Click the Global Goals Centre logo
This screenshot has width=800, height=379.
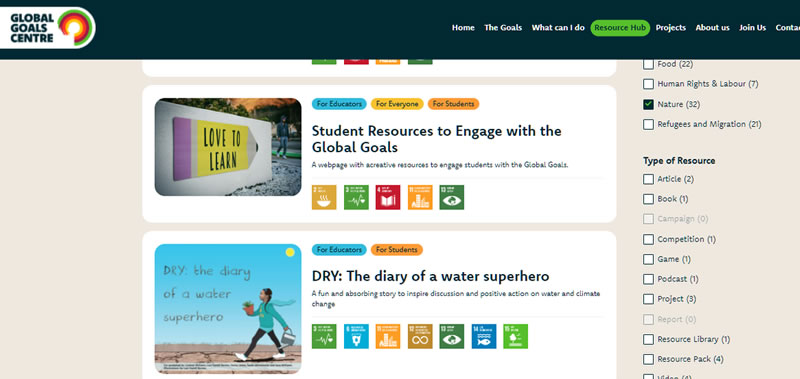(47, 28)
